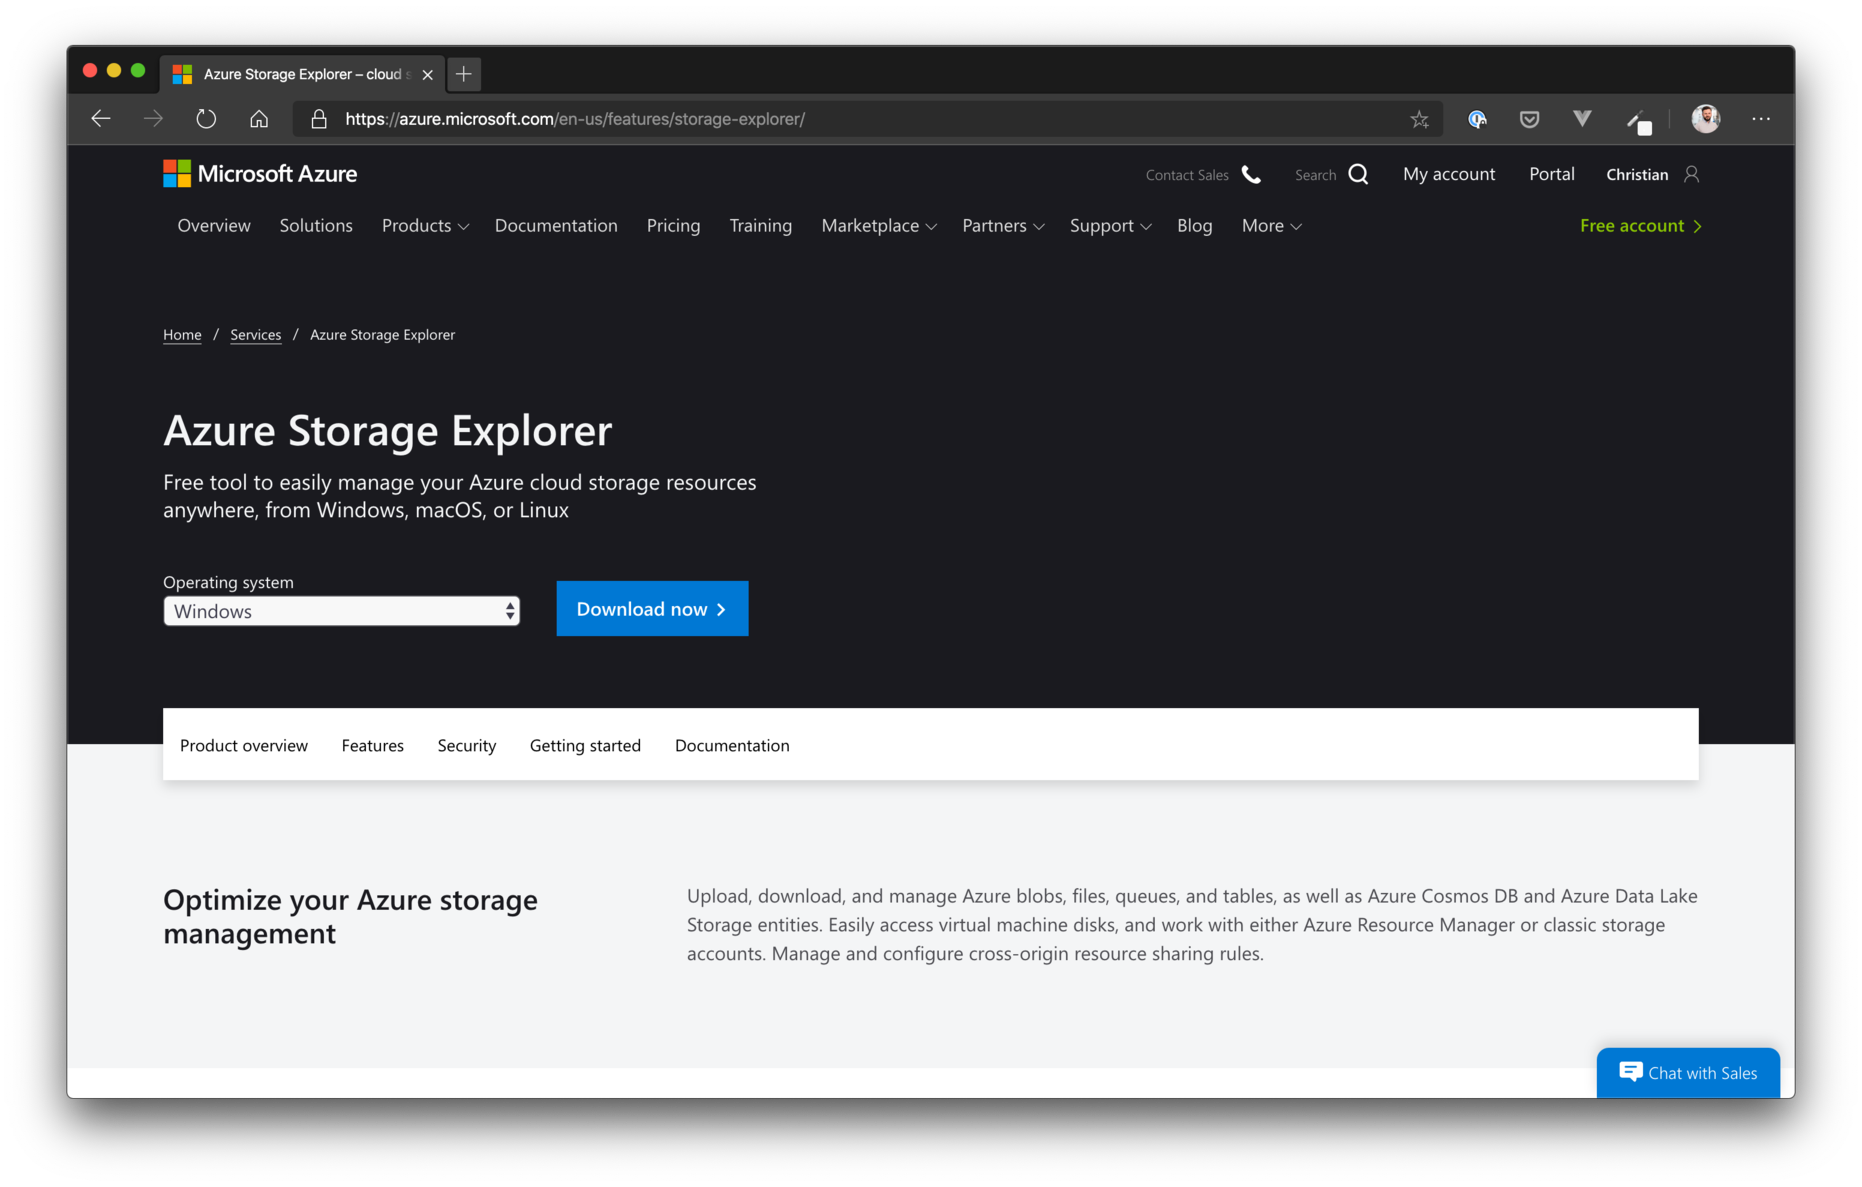Click the browser home icon
This screenshot has height=1187, width=1862.
coord(259,118)
